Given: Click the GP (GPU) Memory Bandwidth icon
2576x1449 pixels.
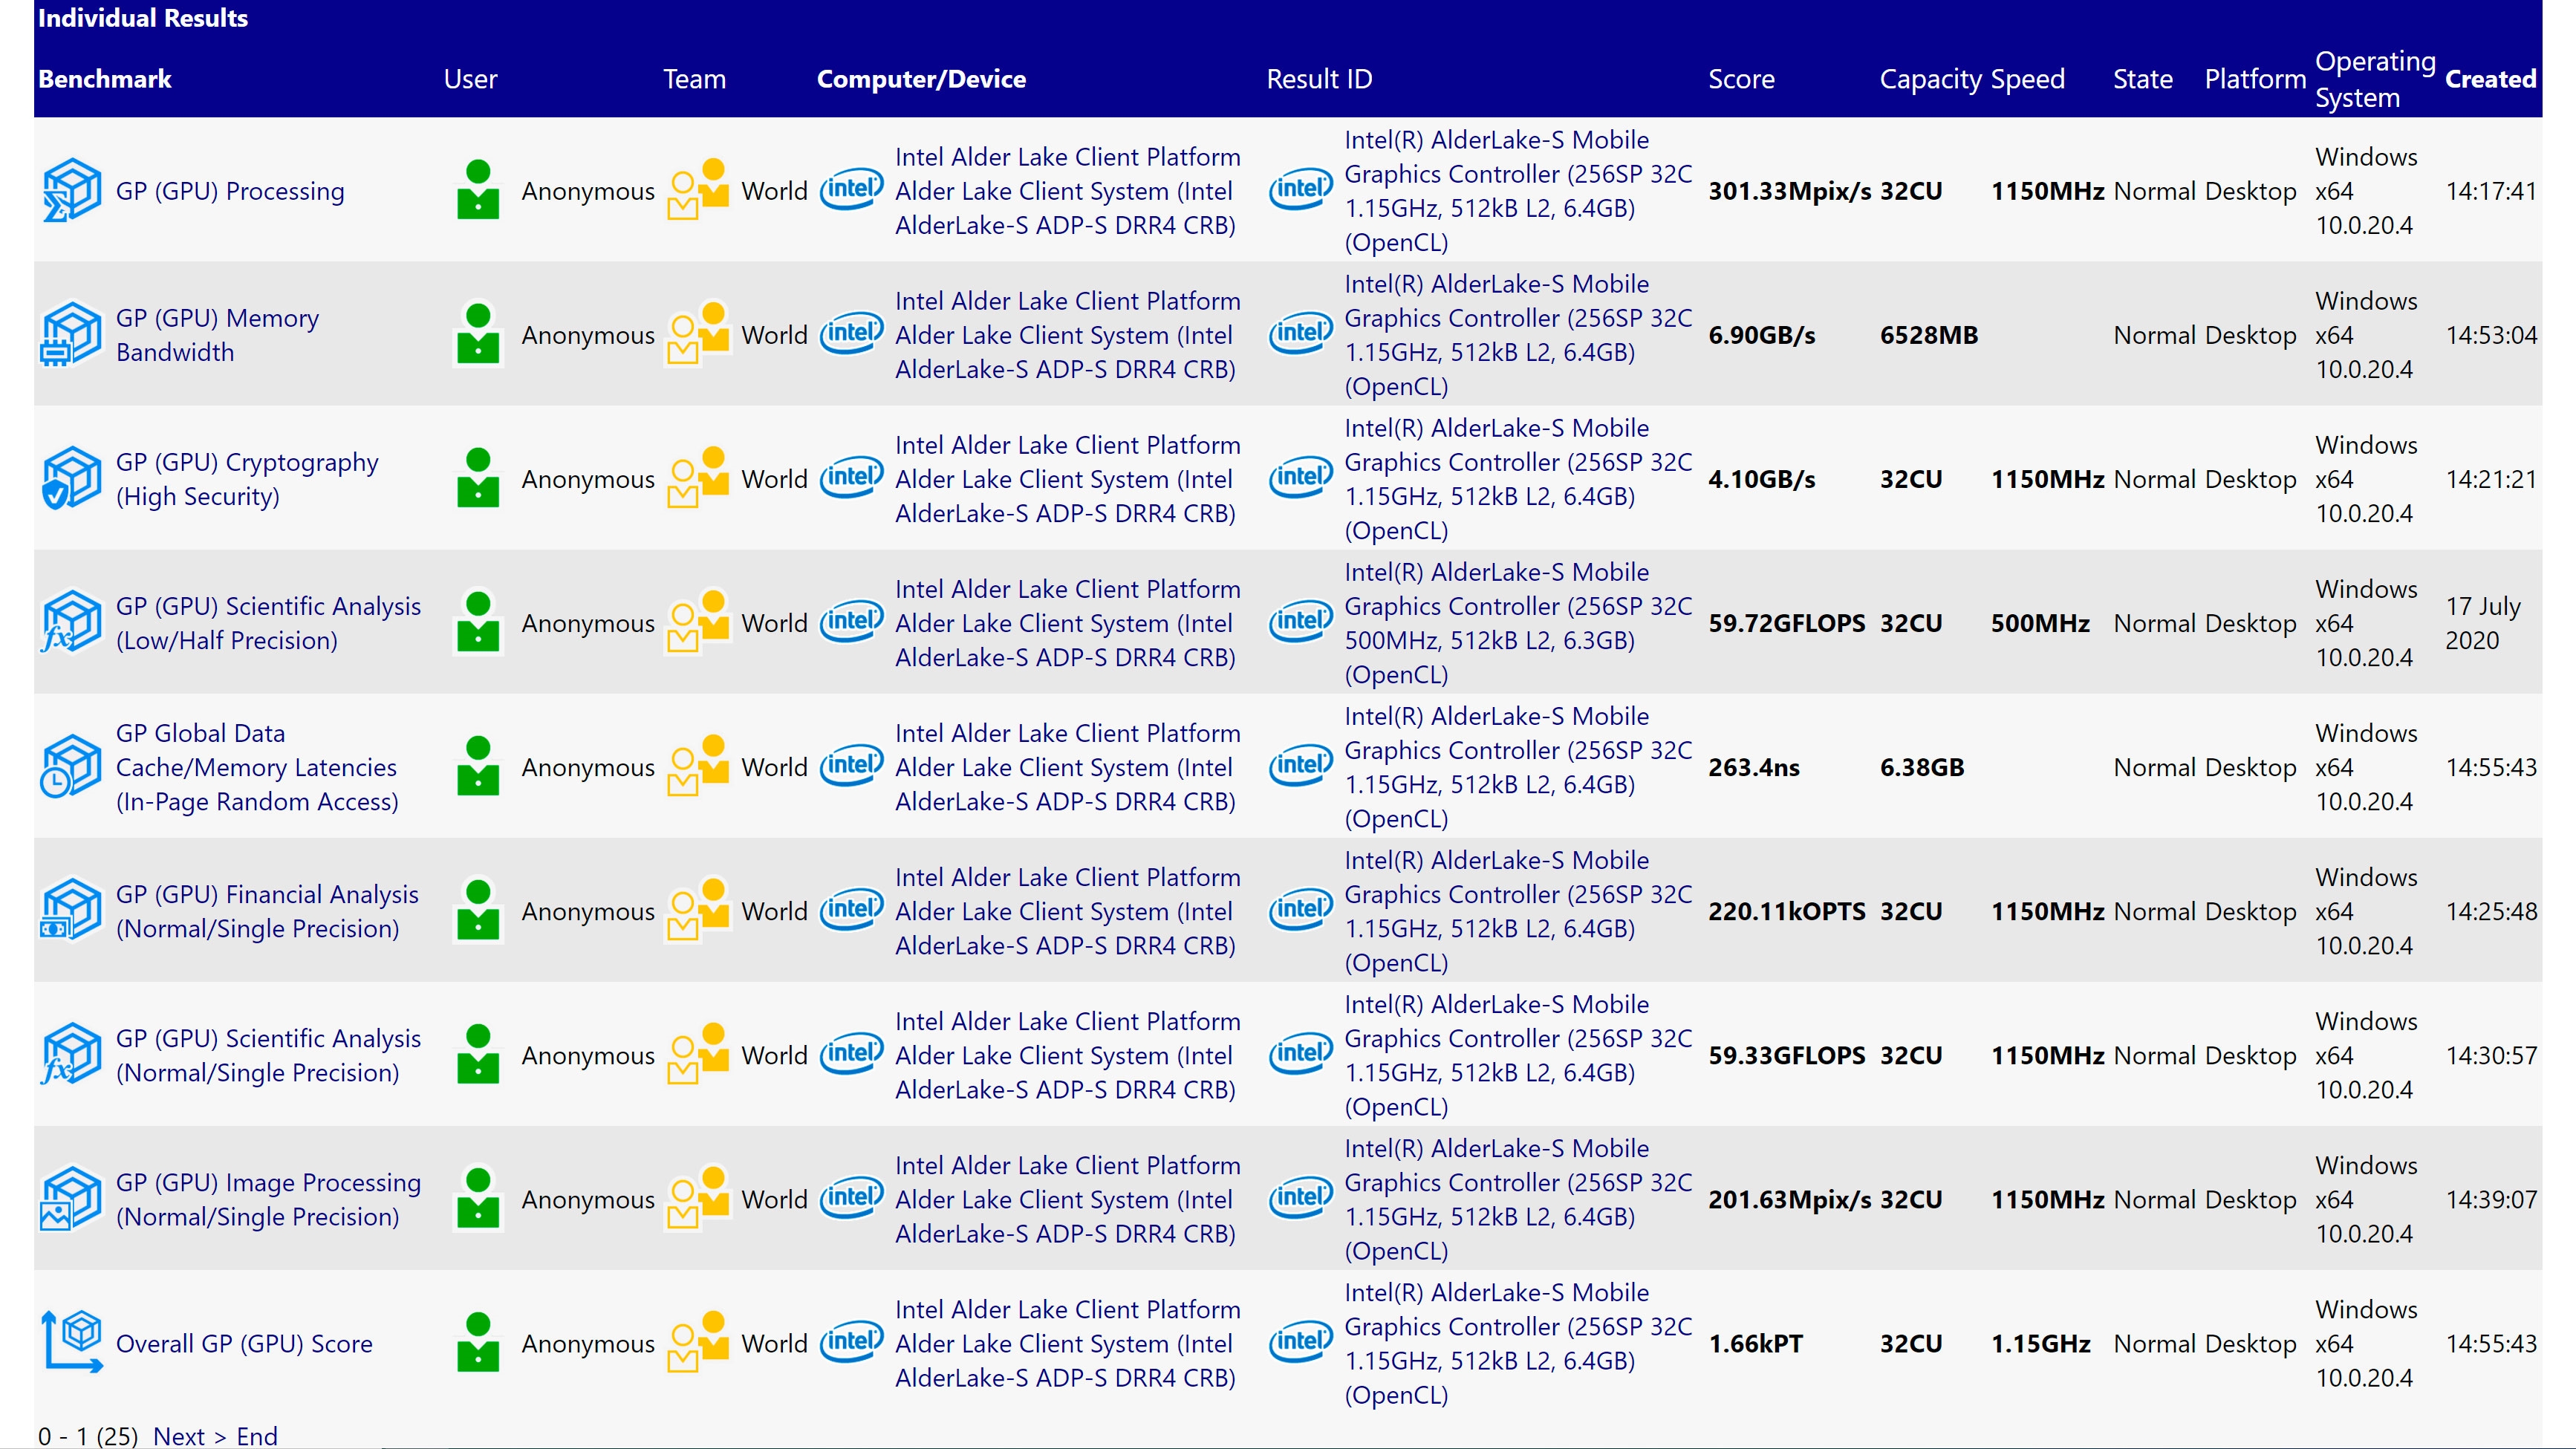Looking at the screenshot, I should point(71,334).
